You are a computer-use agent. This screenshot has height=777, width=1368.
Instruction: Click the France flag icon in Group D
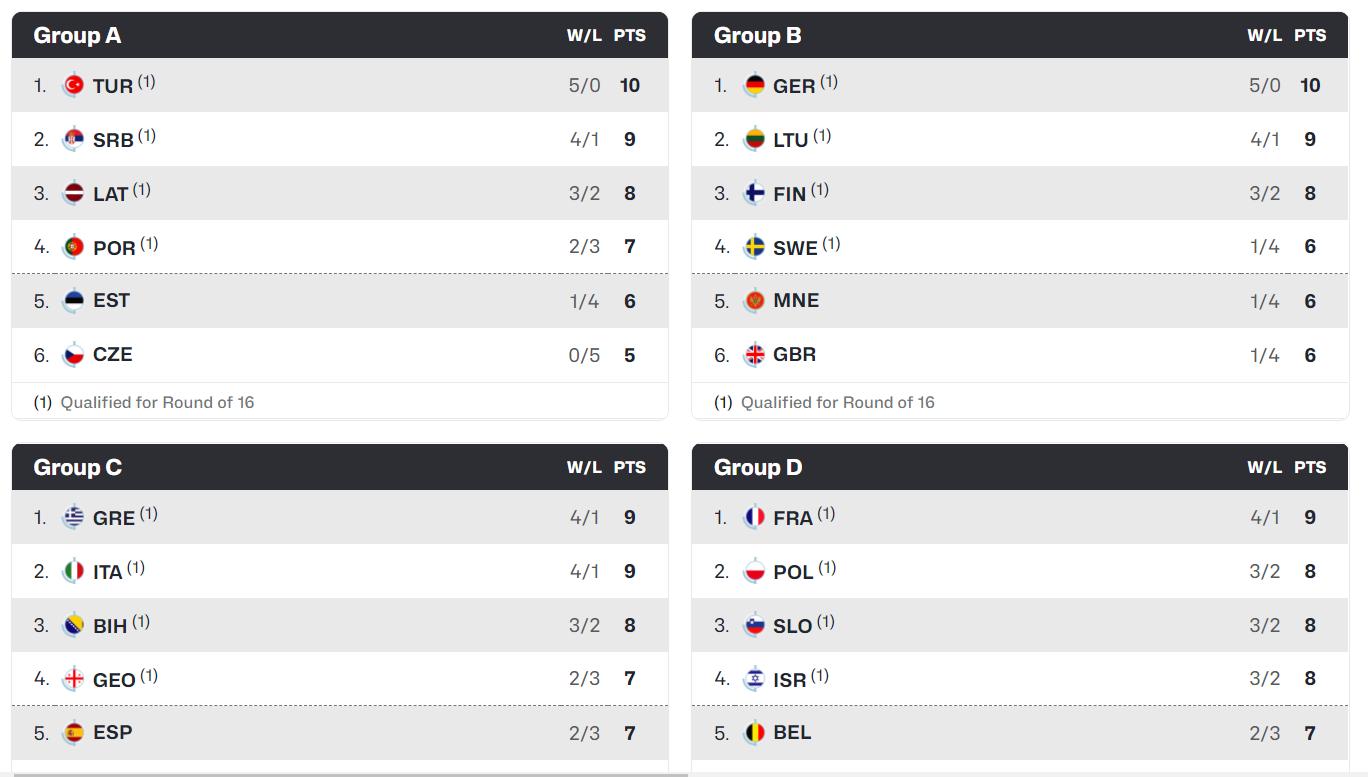point(754,518)
